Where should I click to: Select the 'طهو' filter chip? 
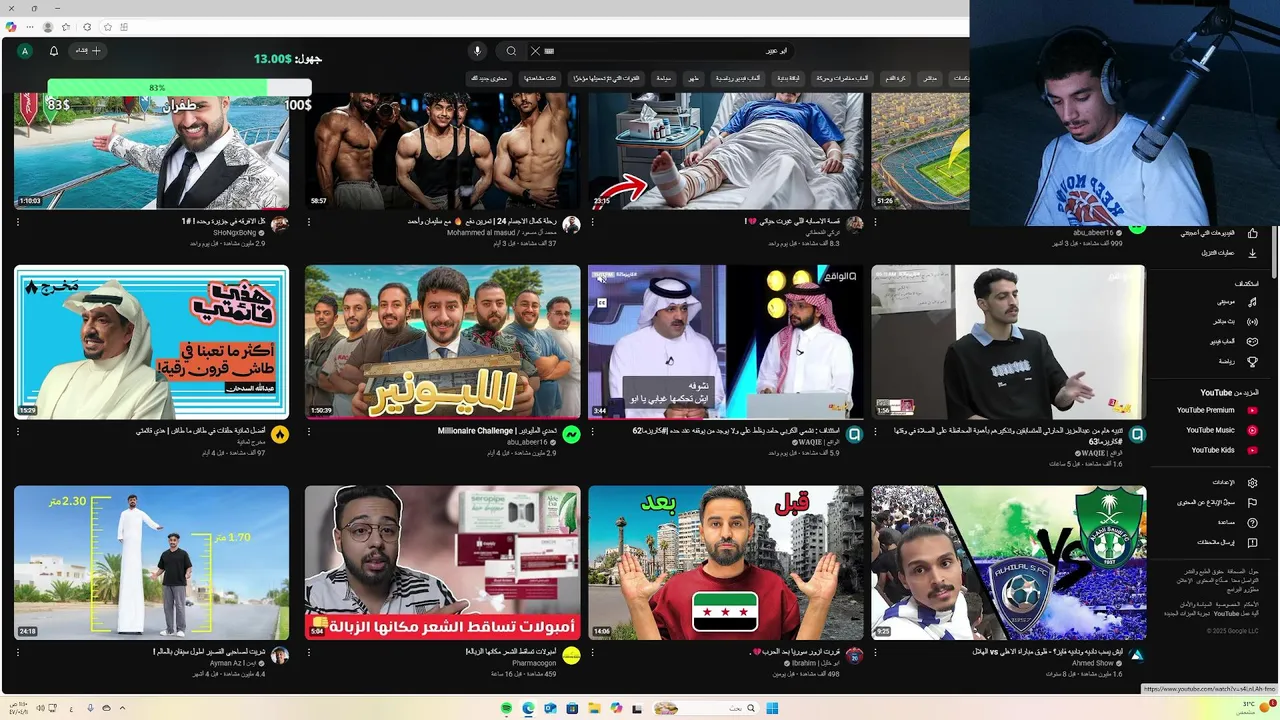point(693,78)
